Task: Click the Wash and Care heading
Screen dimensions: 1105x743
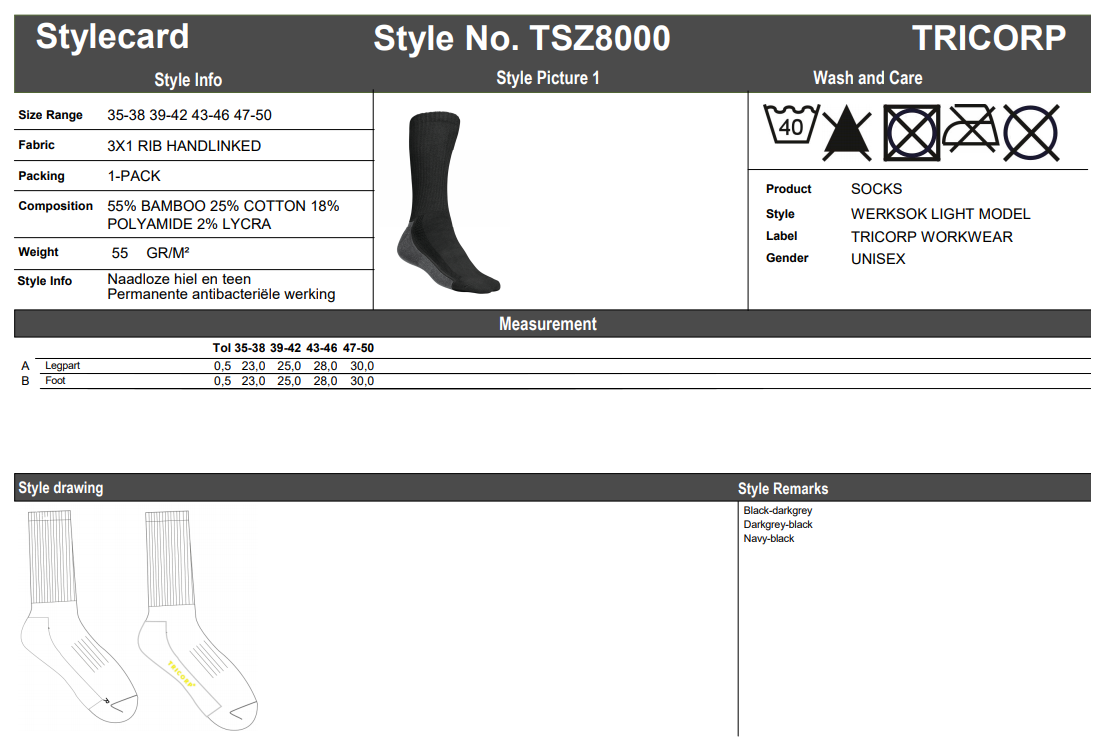Action: (867, 78)
